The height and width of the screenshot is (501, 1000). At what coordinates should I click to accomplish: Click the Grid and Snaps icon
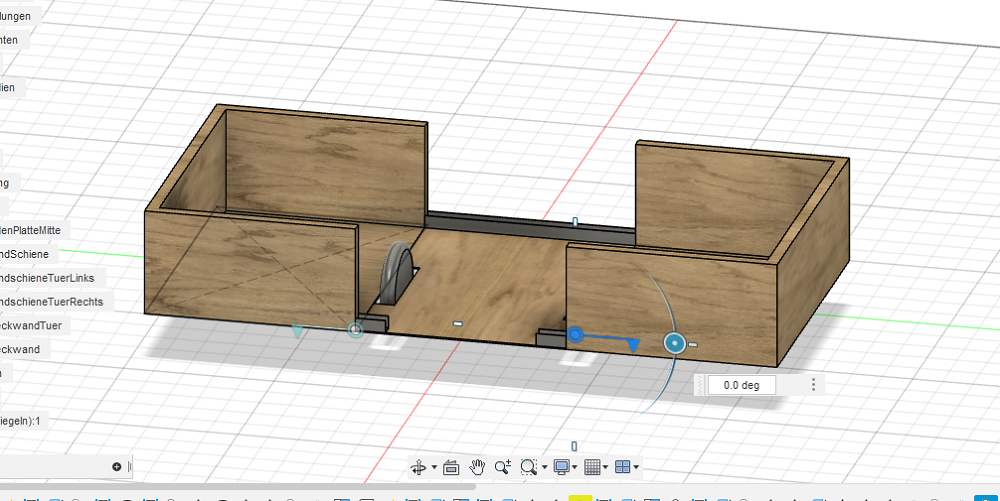click(591, 467)
